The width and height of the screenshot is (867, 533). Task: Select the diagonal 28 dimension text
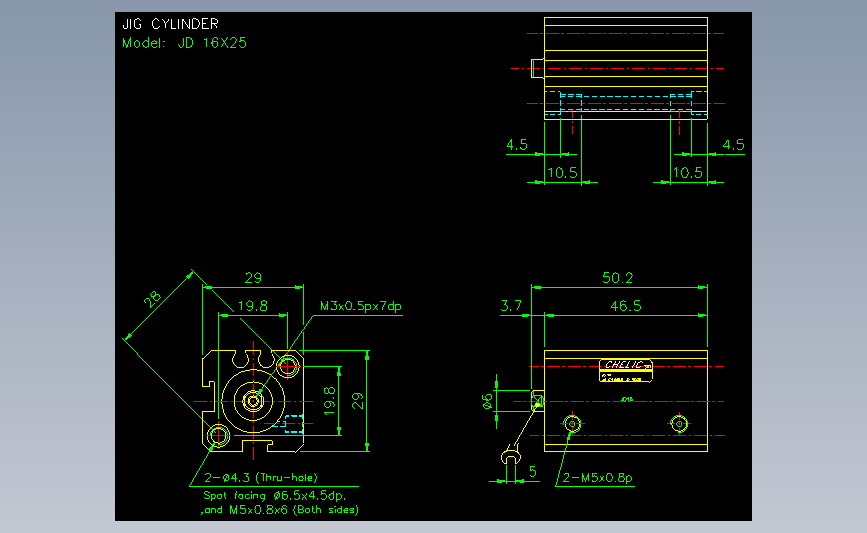click(153, 299)
